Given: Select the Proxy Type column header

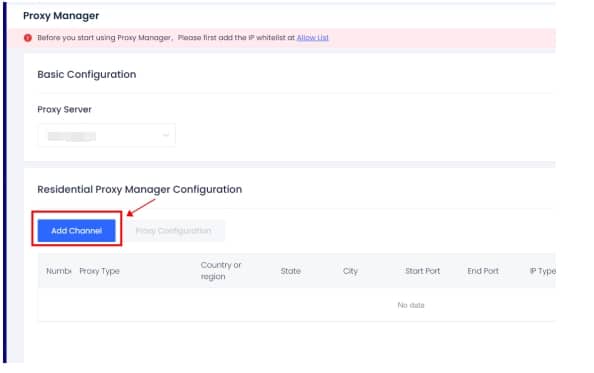Looking at the screenshot, I should pyautogui.click(x=100, y=271).
